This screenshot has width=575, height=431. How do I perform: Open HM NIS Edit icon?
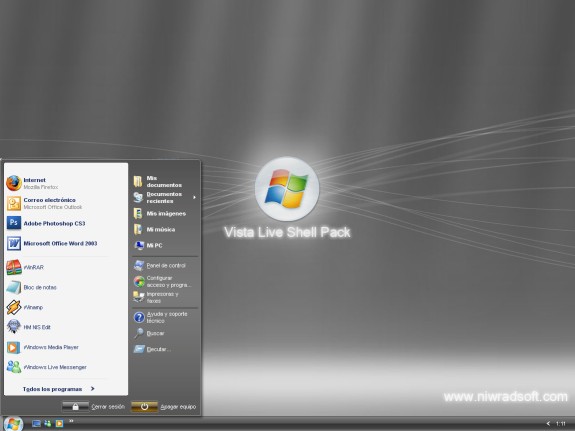coord(14,327)
